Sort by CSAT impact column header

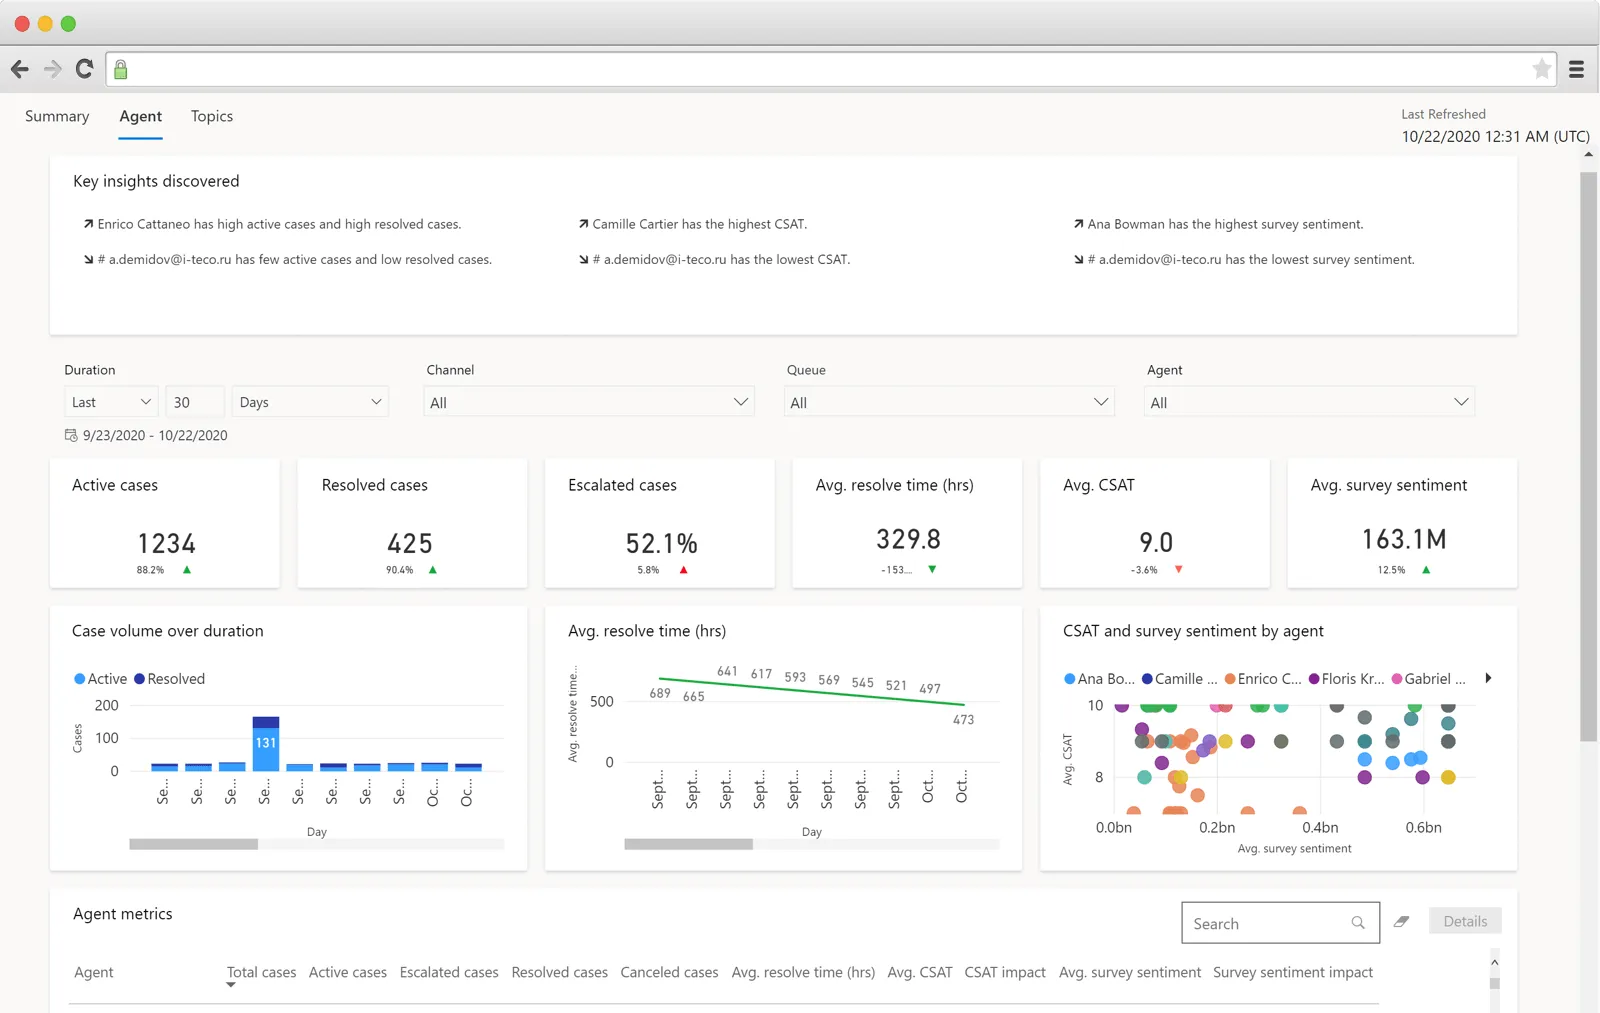coord(1005,972)
